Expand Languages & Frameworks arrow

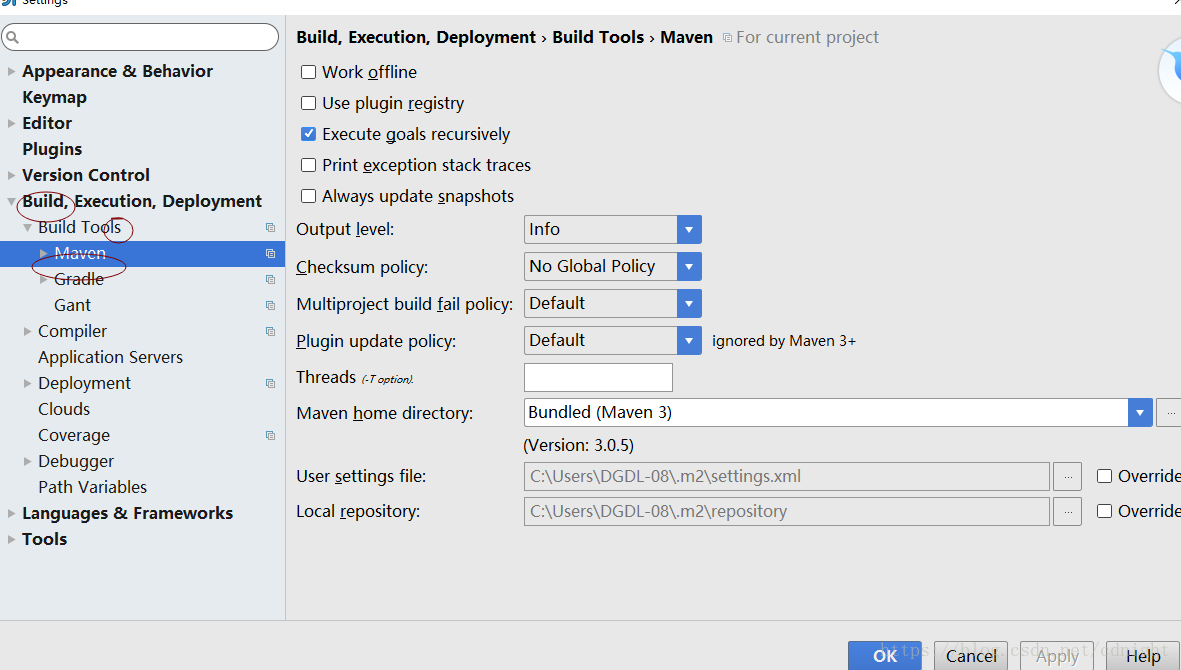coord(11,513)
